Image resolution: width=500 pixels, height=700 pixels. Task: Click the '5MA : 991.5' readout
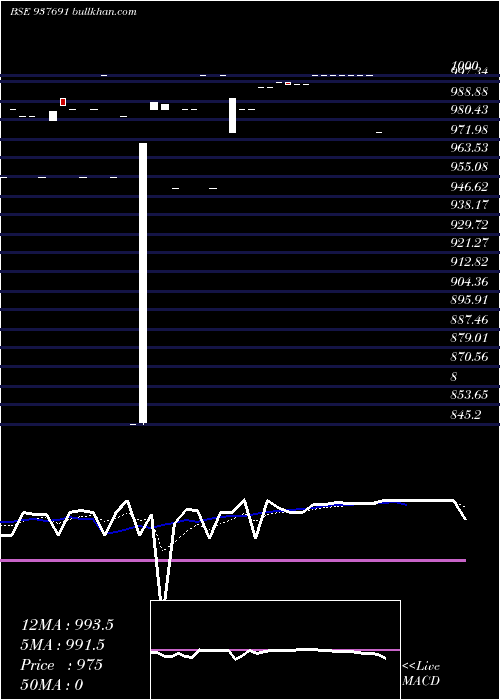[x=62, y=645]
